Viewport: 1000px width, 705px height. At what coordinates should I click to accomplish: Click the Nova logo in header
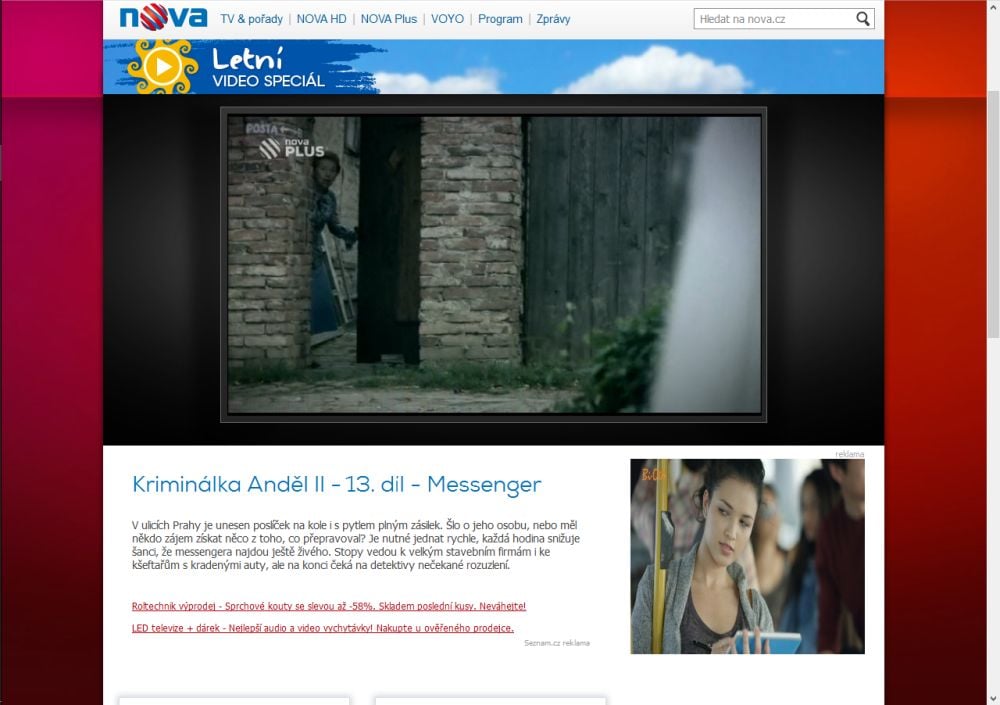pyautogui.click(x=162, y=18)
